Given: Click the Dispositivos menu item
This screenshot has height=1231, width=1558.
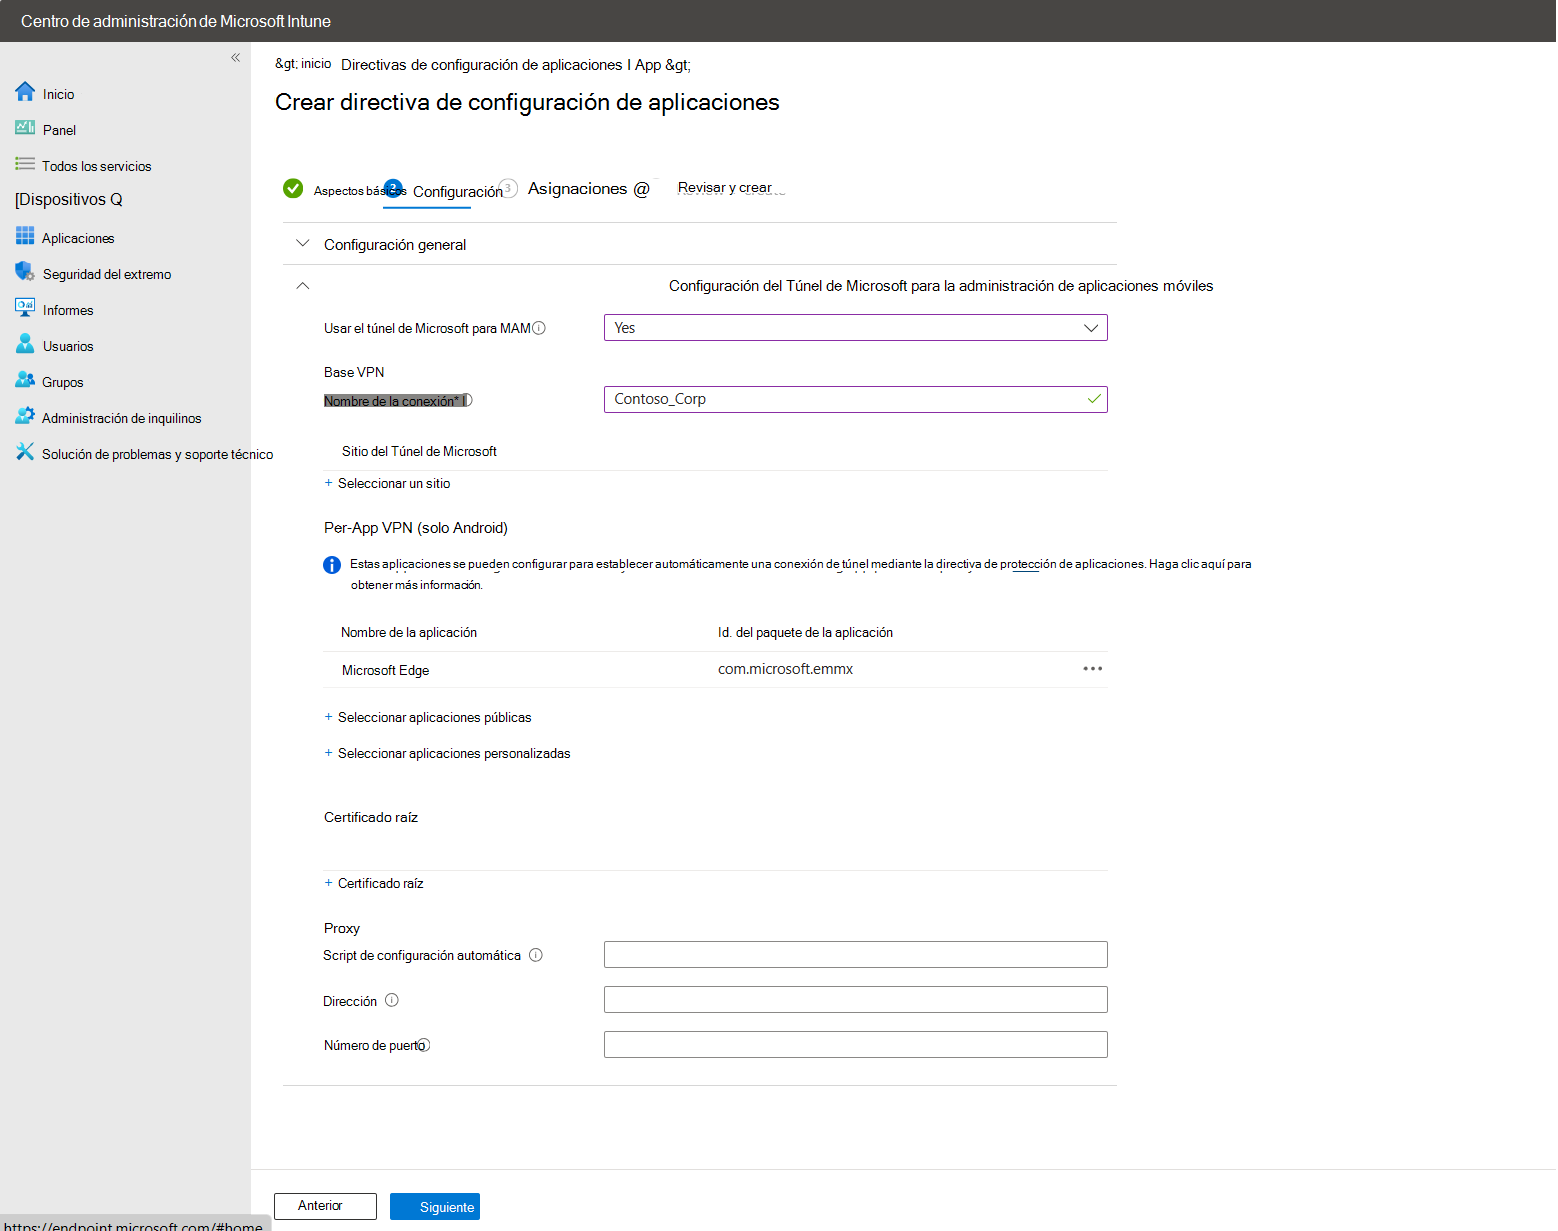Looking at the screenshot, I should click(68, 199).
